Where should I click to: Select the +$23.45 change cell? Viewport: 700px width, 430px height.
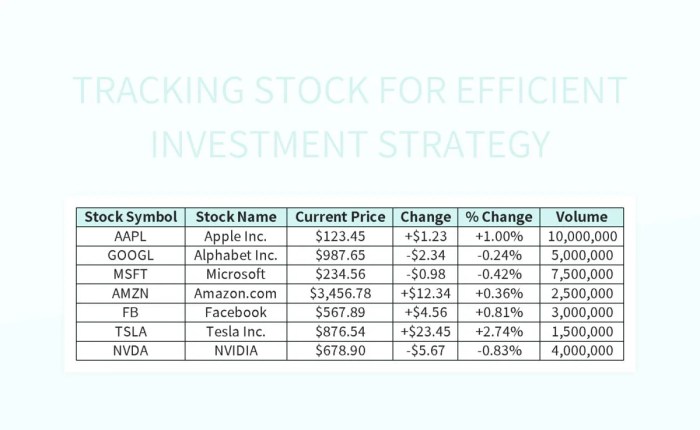coord(426,331)
